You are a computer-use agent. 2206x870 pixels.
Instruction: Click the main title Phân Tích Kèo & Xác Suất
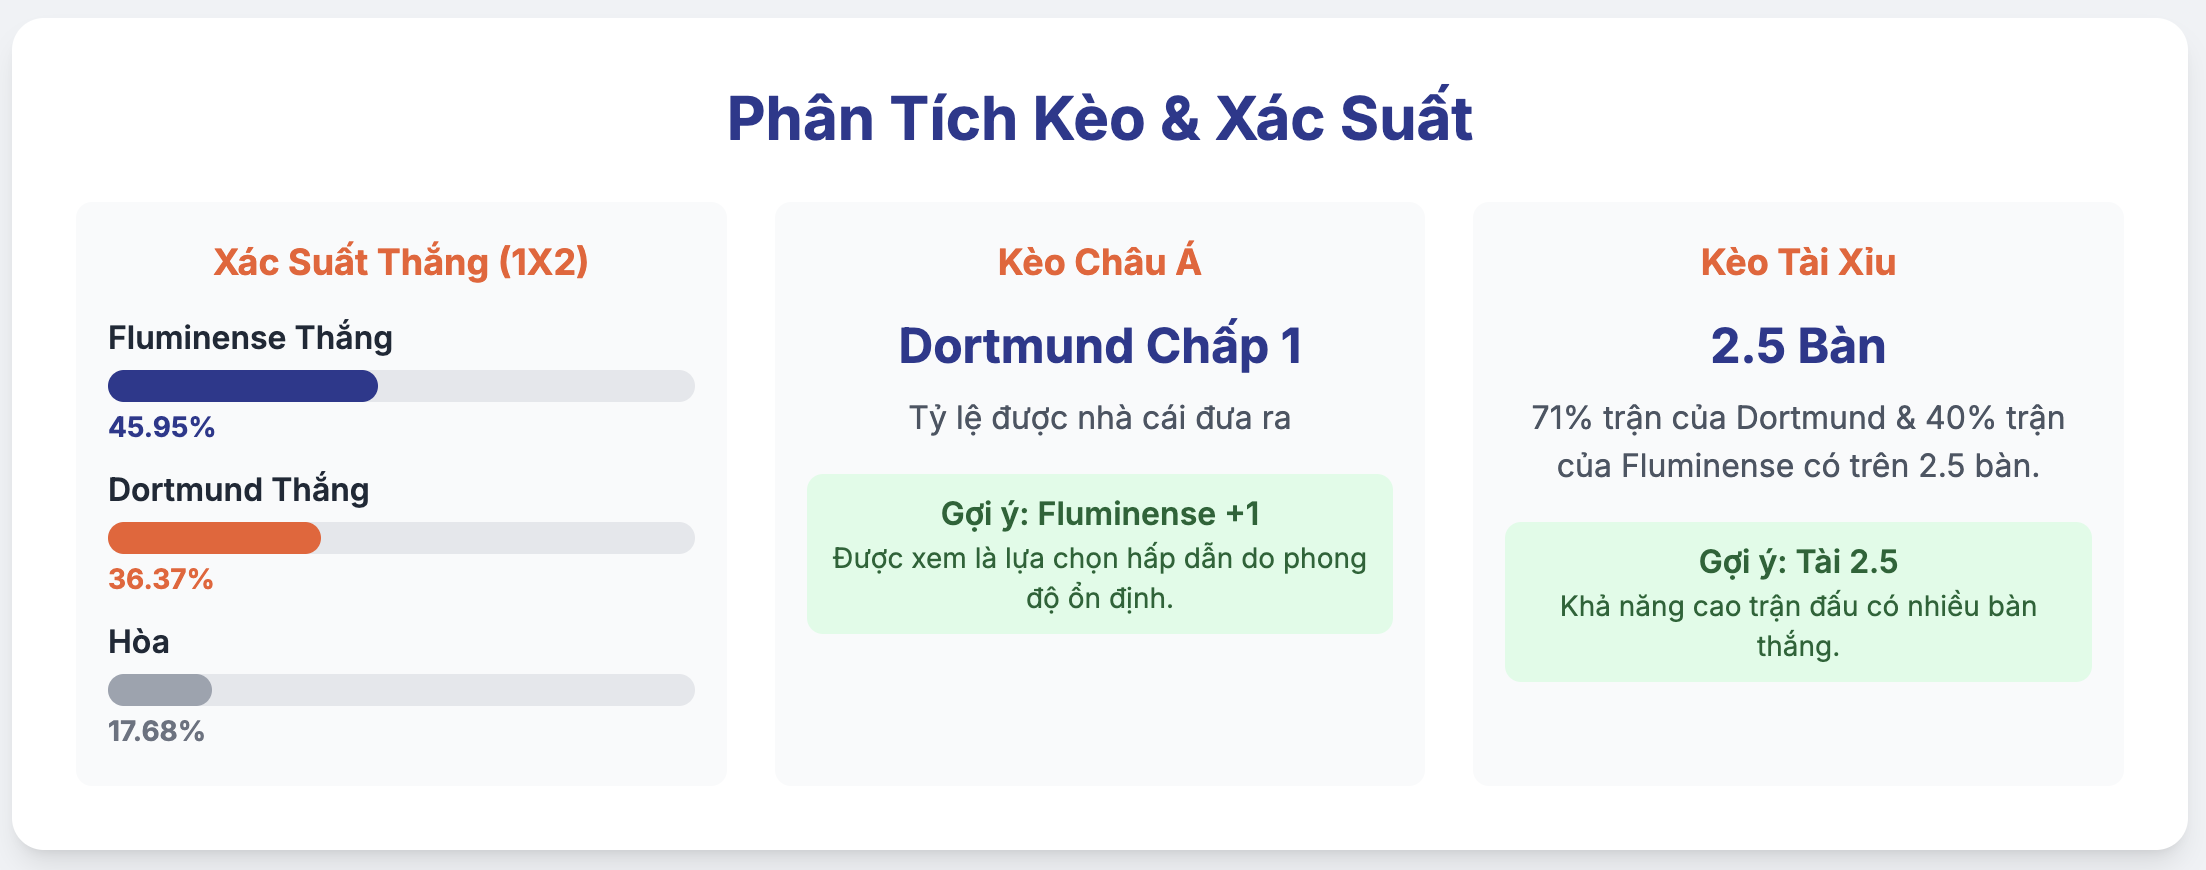click(x=1099, y=119)
